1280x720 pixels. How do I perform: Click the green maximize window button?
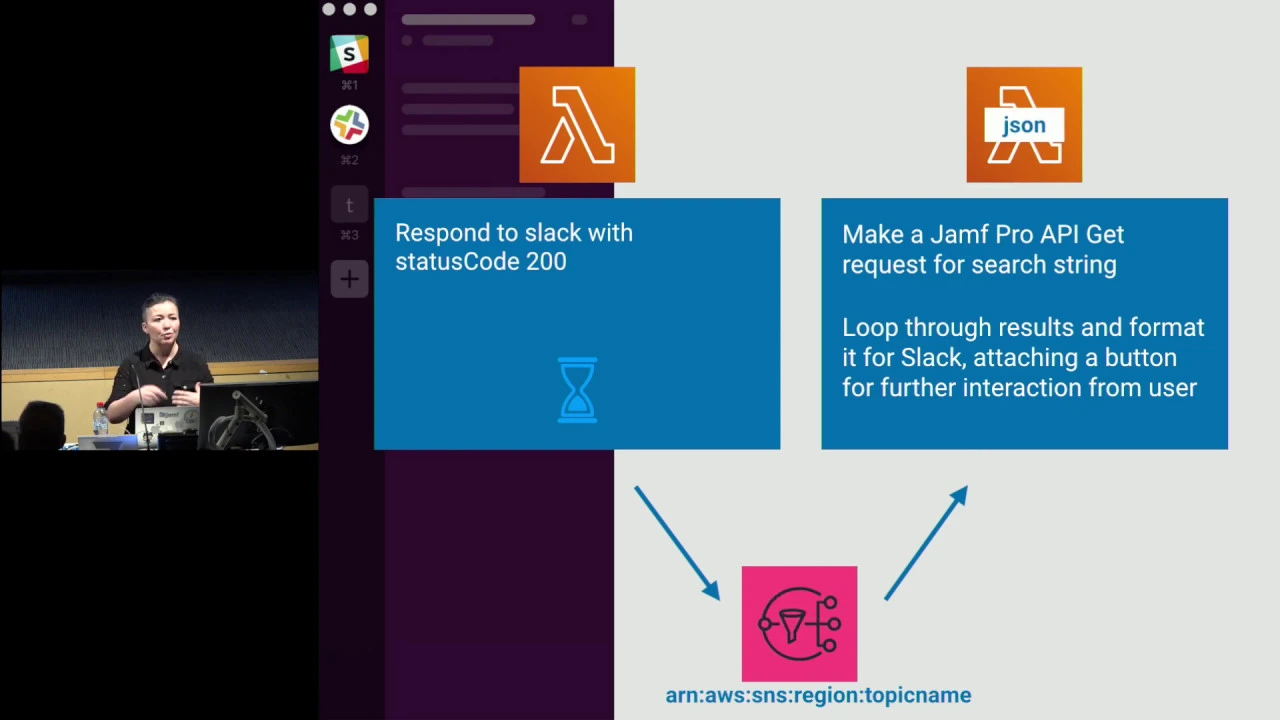click(370, 9)
